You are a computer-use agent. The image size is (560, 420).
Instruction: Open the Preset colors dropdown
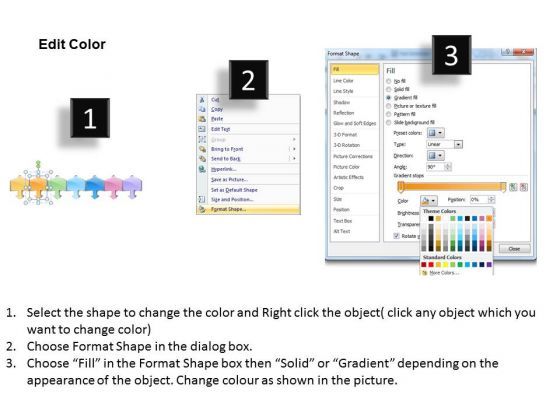[436, 133]
